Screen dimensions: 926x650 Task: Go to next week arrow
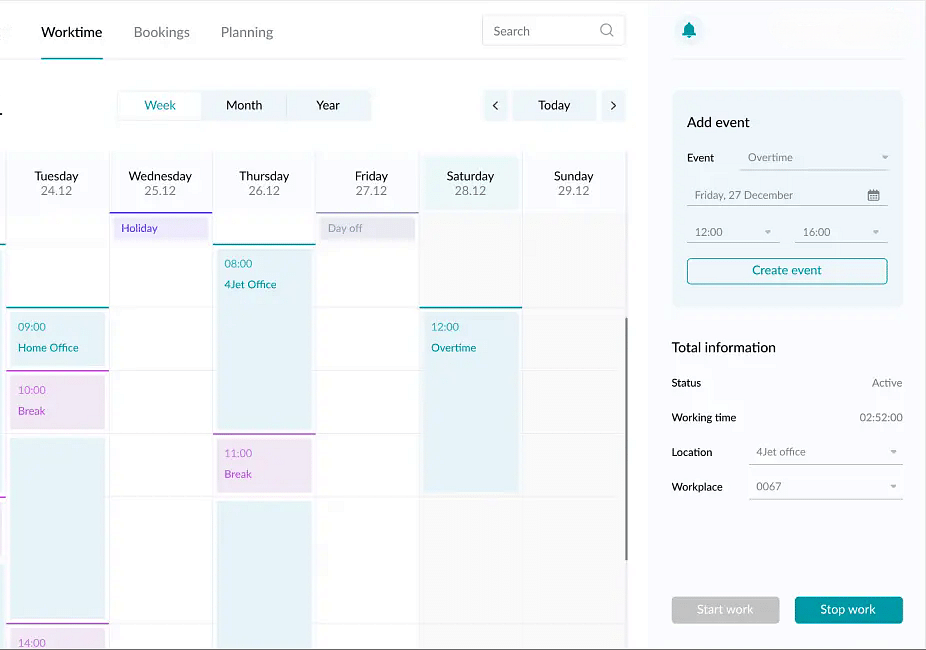613,106
